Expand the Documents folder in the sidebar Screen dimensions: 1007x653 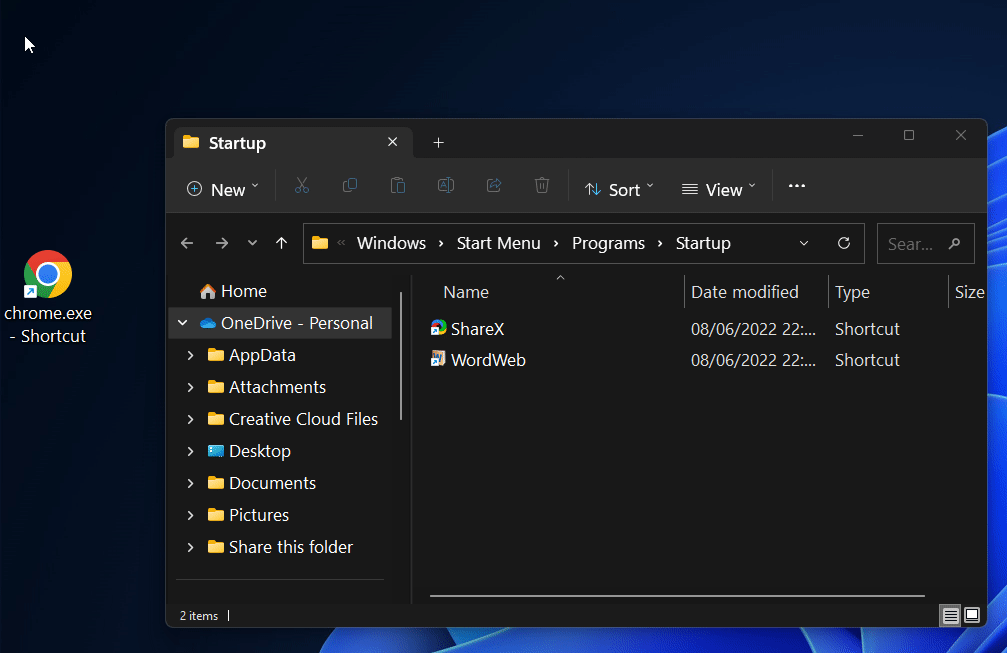(x=191, y=482)
